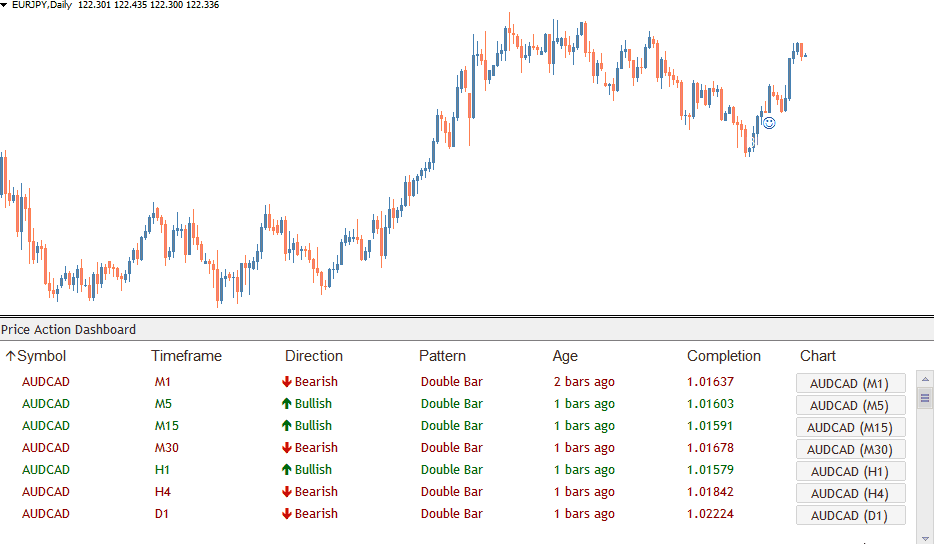This screenshot has width=934, height=544.
Task: Click the green bullish arrow in the M15 row
Action: tap(287, 426)
